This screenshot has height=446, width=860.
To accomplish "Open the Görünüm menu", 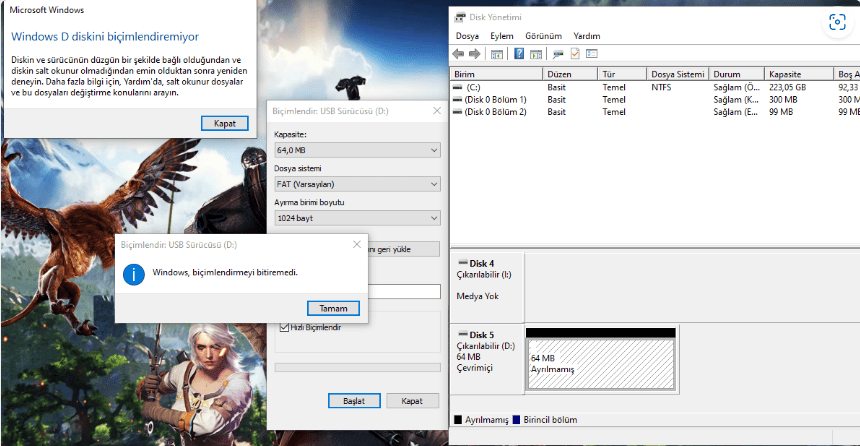I will (544, 36).
